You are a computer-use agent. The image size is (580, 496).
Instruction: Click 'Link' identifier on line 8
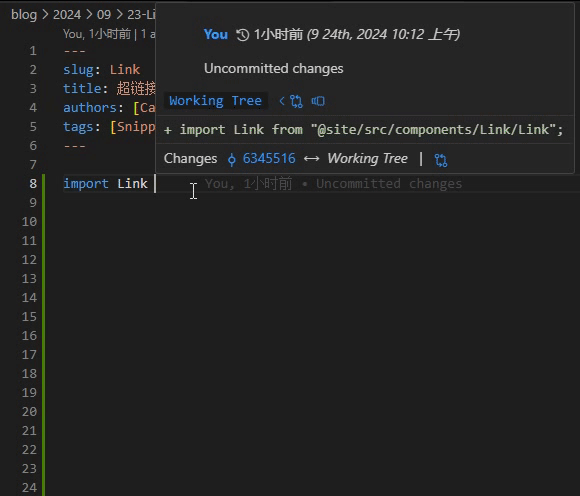132,184
